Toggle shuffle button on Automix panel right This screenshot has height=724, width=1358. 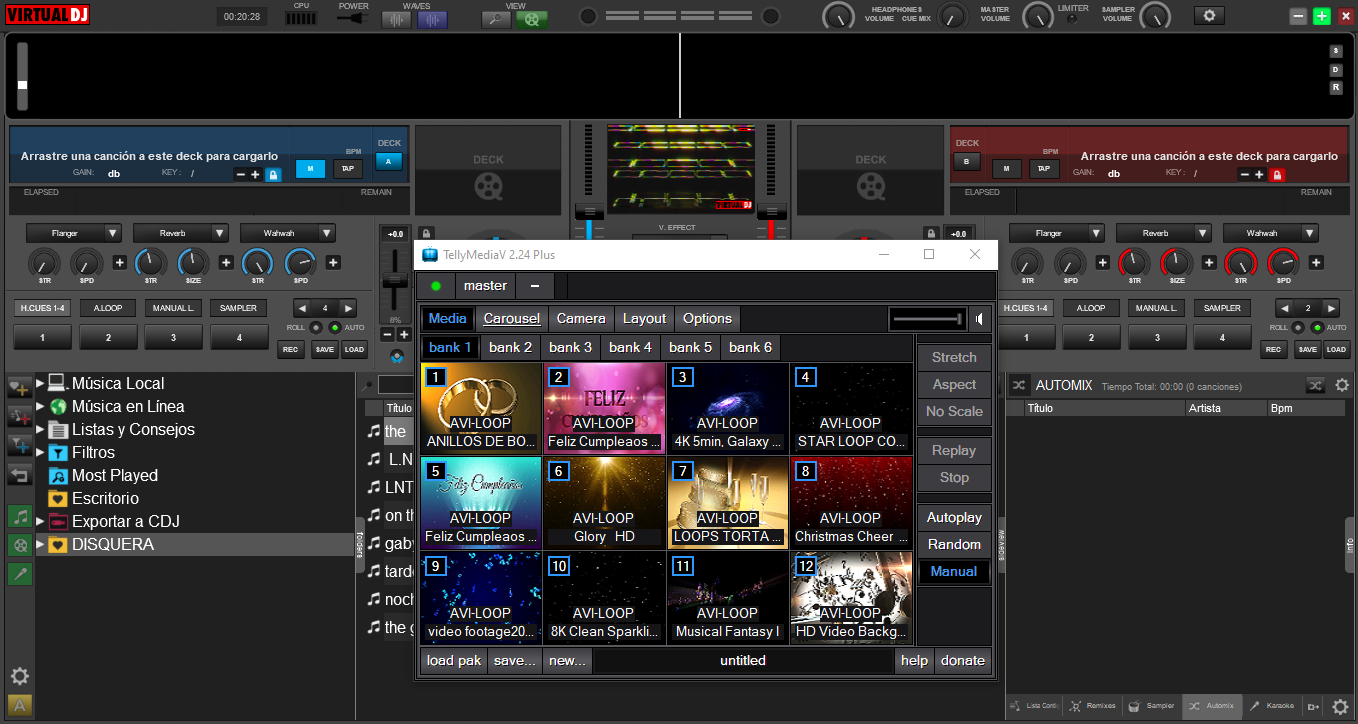click(1315, 385)
